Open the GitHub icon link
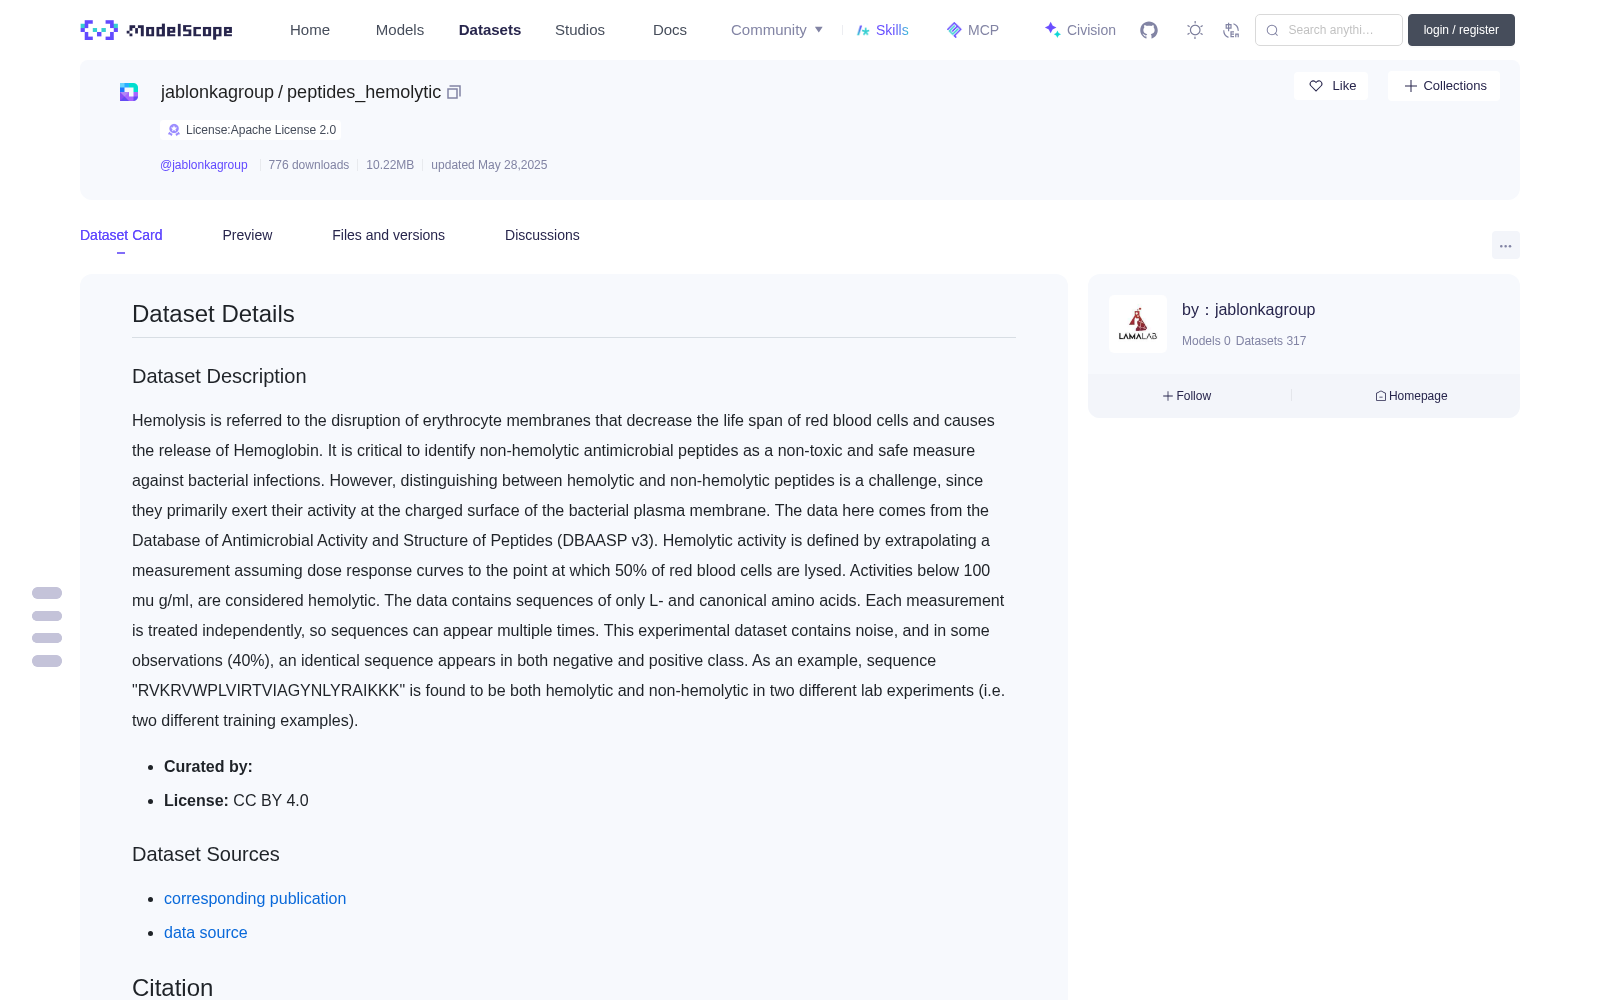 (x=1149, y=30)
